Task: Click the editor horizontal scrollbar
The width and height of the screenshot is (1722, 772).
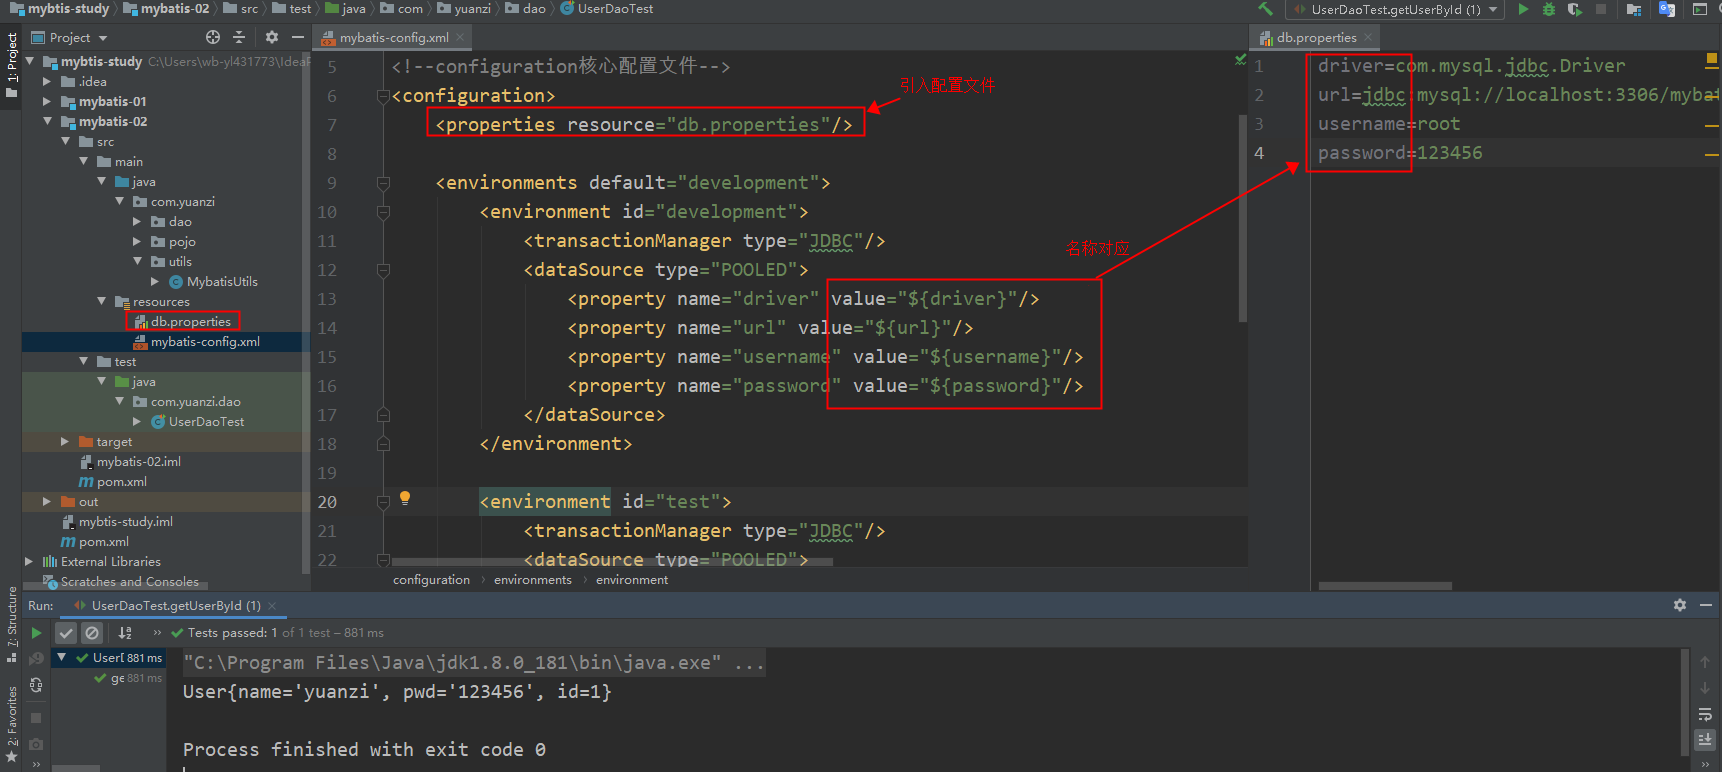Action: 612,562
